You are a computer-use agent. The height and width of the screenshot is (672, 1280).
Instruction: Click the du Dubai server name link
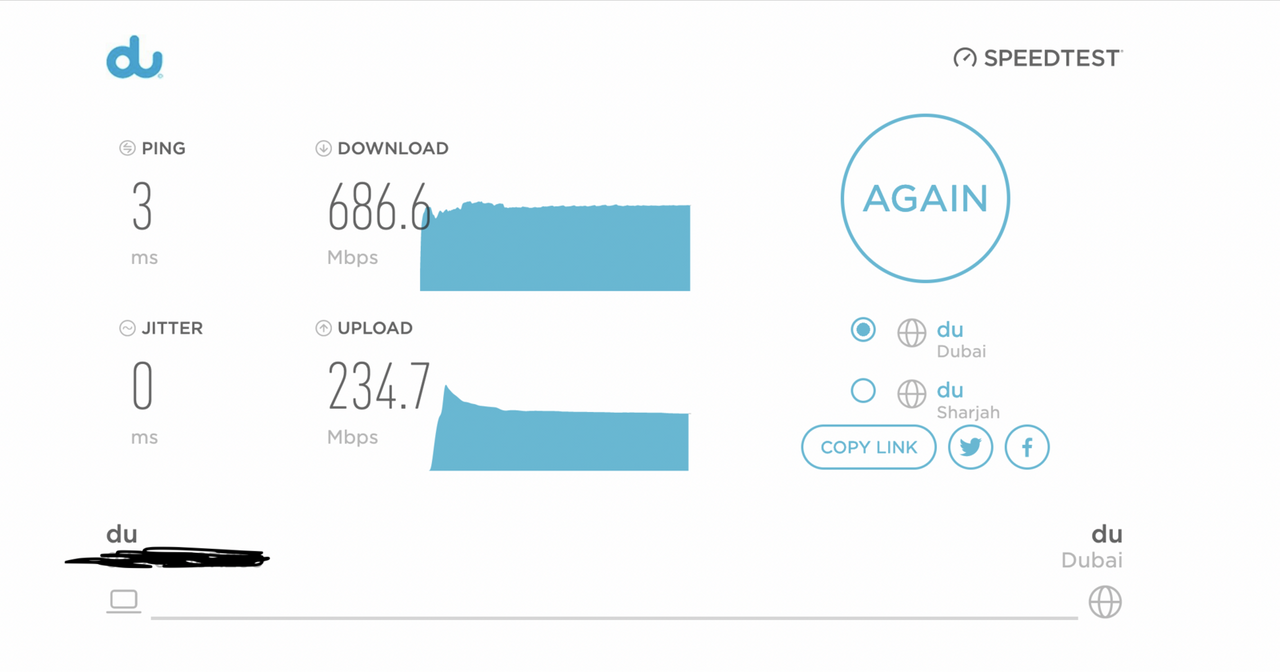click(x=950, y=329)
